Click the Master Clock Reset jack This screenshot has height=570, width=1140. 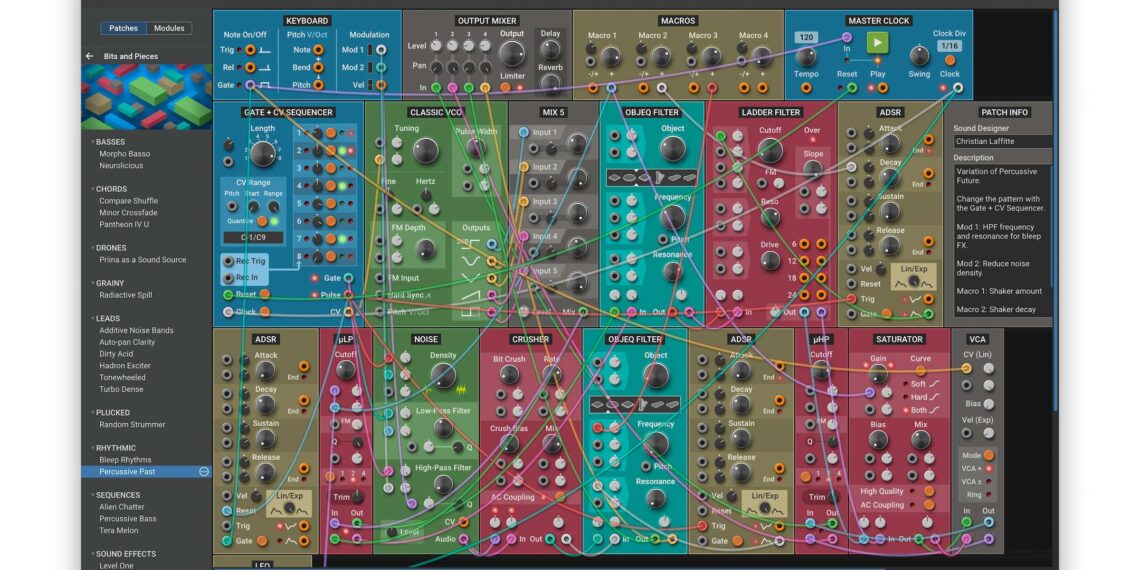point(852,88)
